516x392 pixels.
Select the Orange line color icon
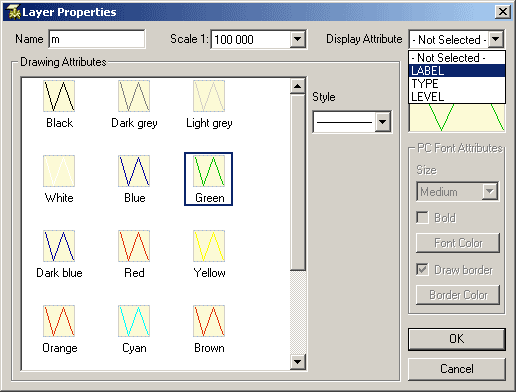tap(59, 321)
